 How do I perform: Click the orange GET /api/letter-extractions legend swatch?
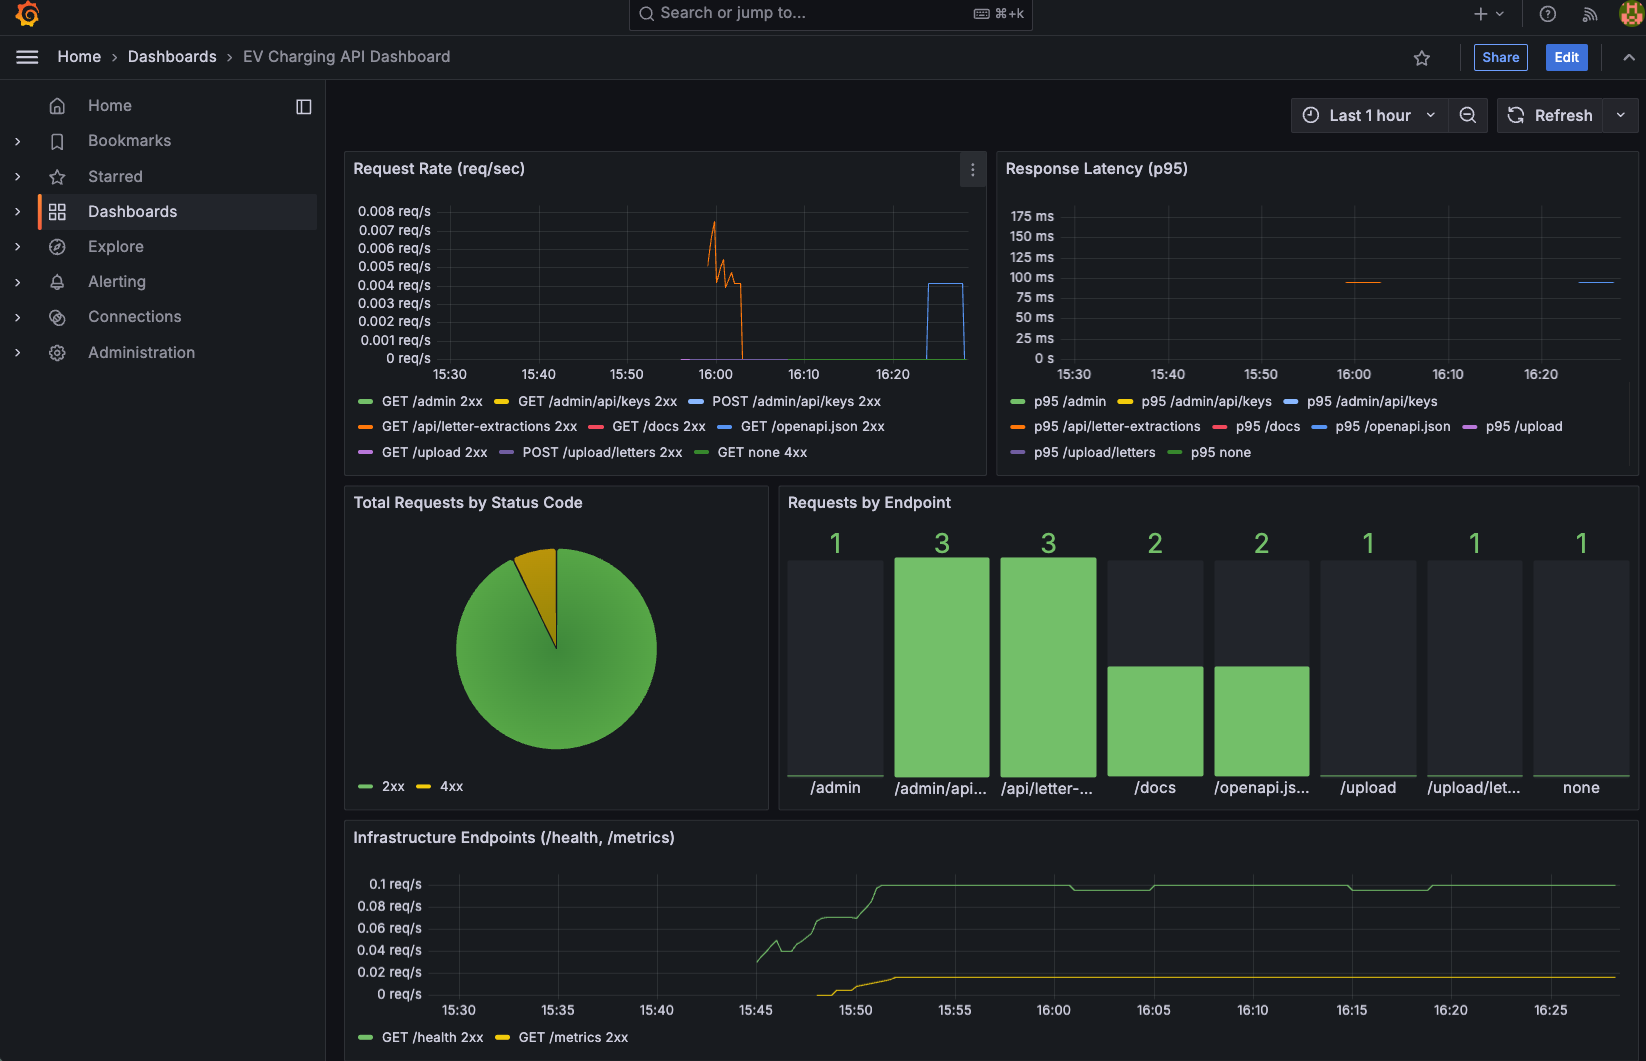[366, 426]
